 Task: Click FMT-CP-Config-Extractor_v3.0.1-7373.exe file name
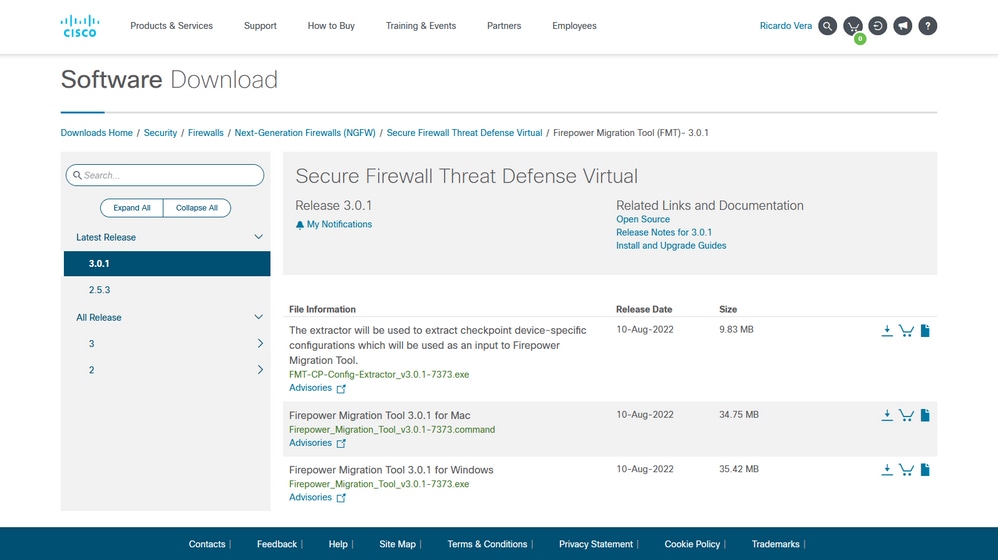[x=379, y=375]
